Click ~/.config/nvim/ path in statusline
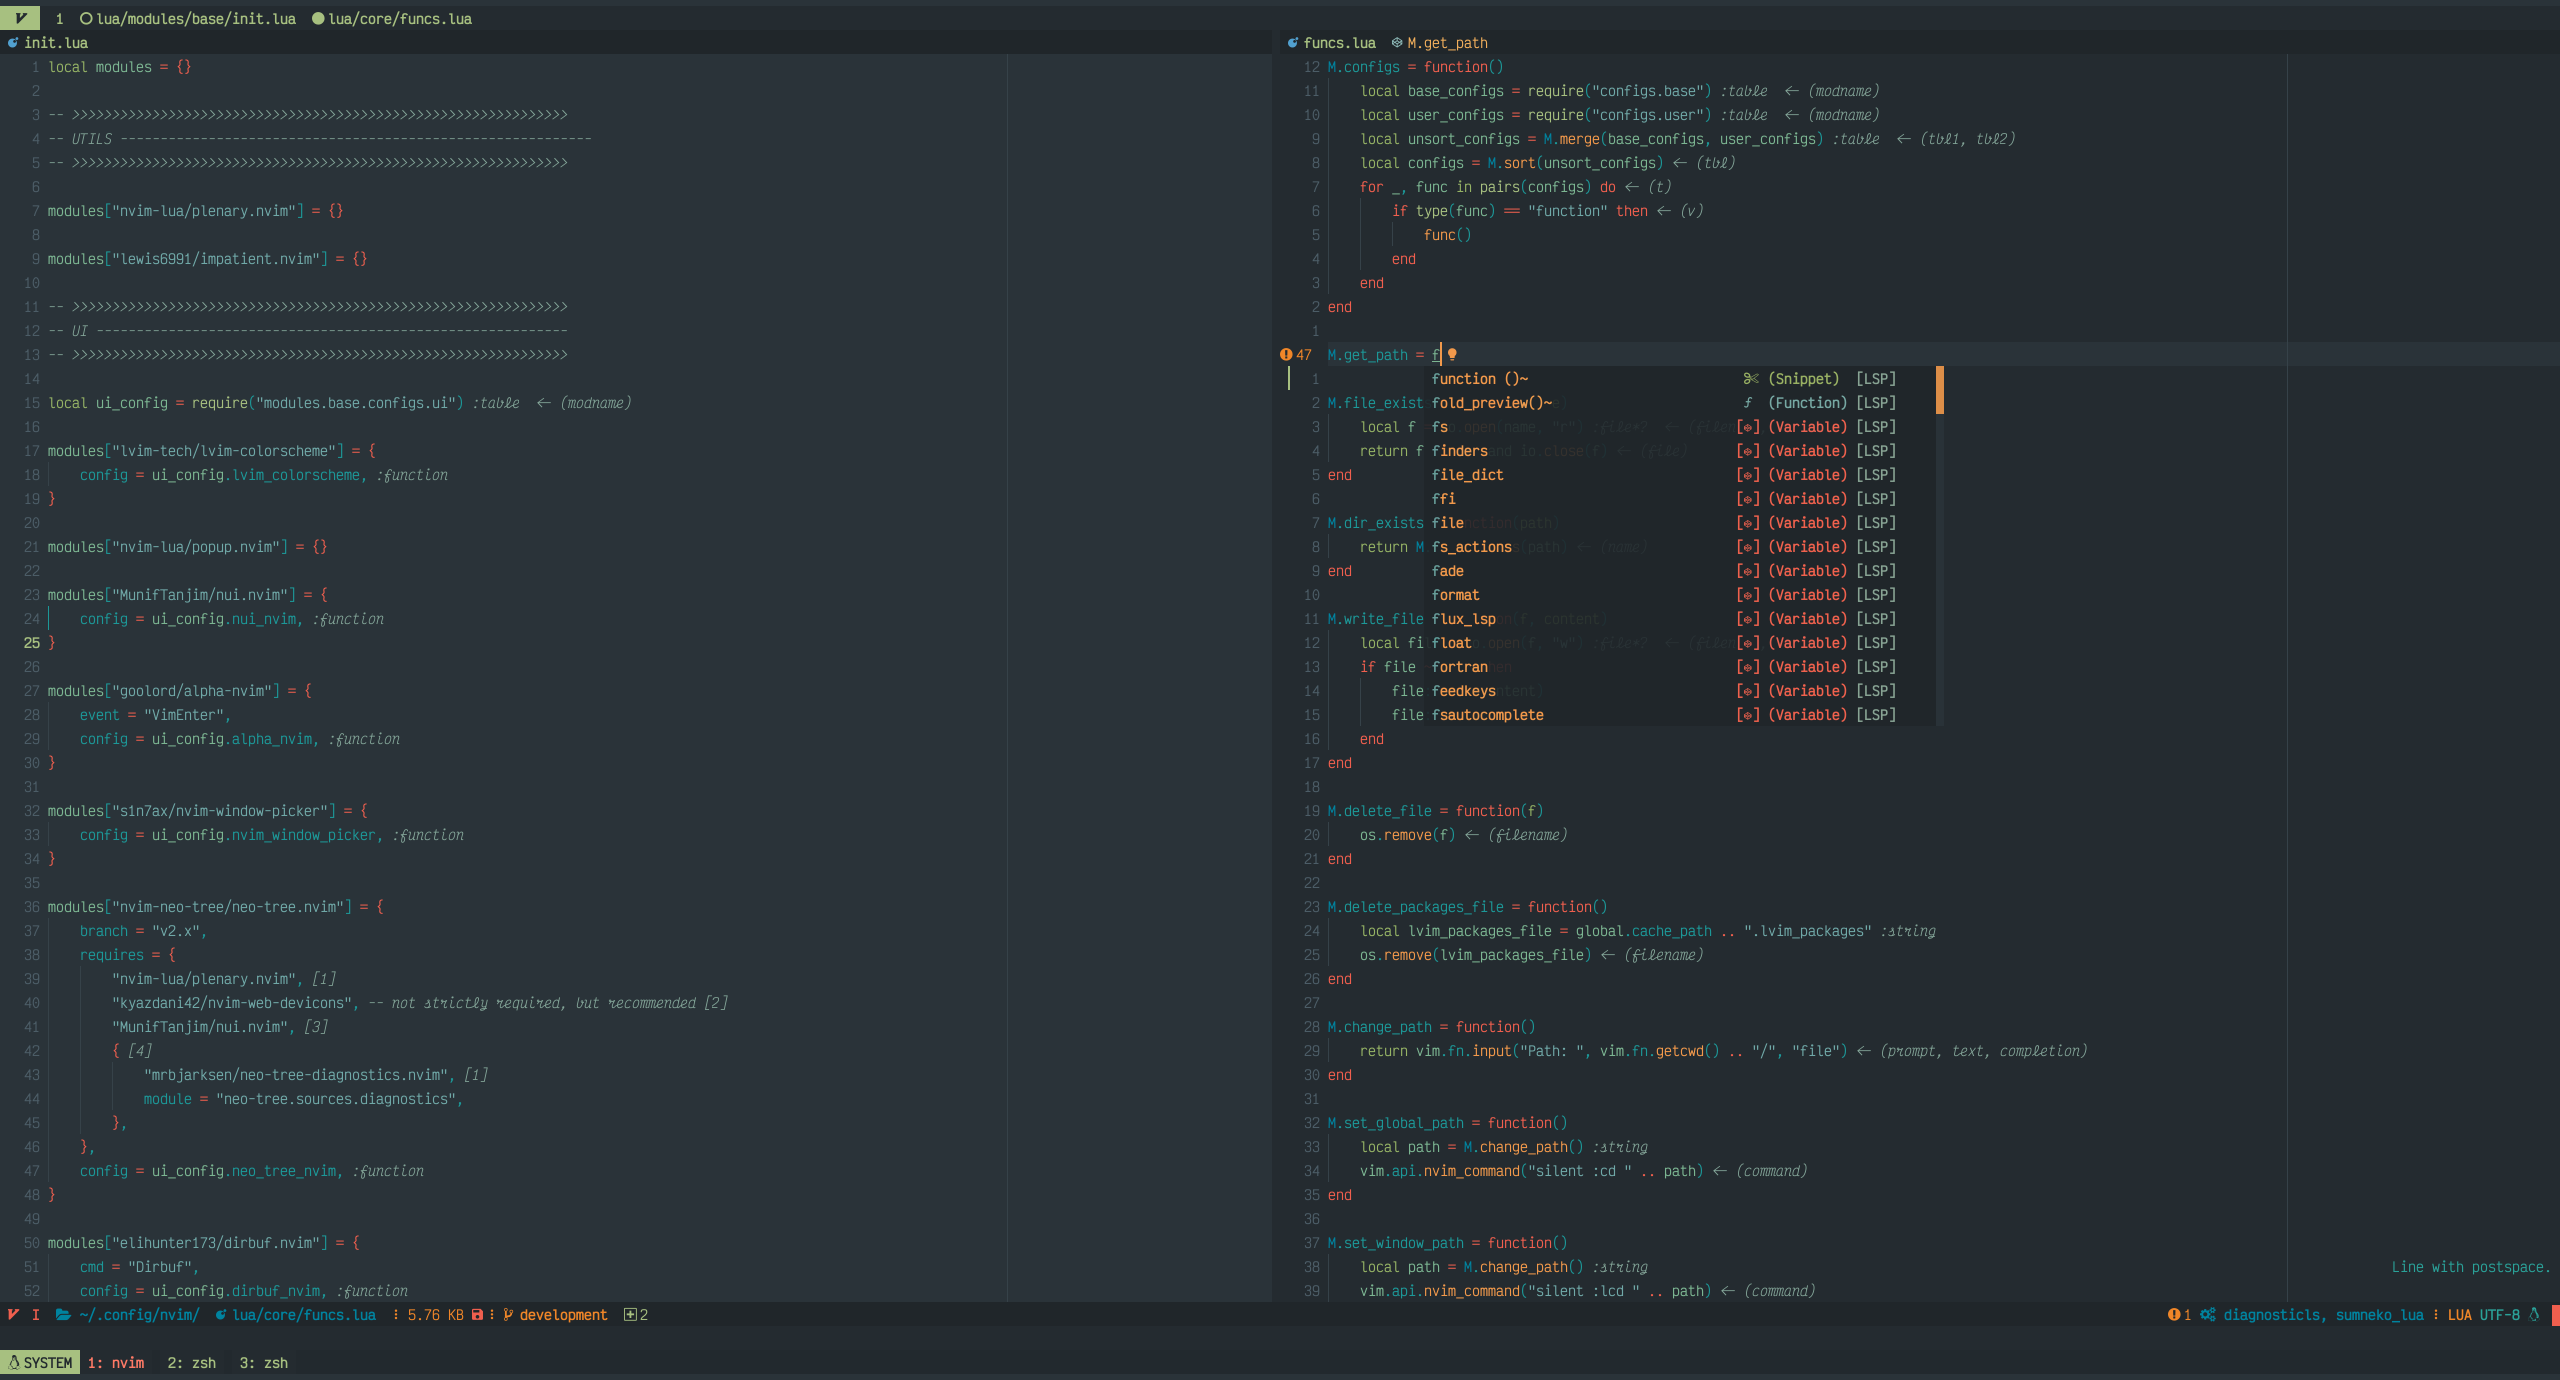The height and width of the screenshot is (1380, 2560). [x=139, y=1315]
